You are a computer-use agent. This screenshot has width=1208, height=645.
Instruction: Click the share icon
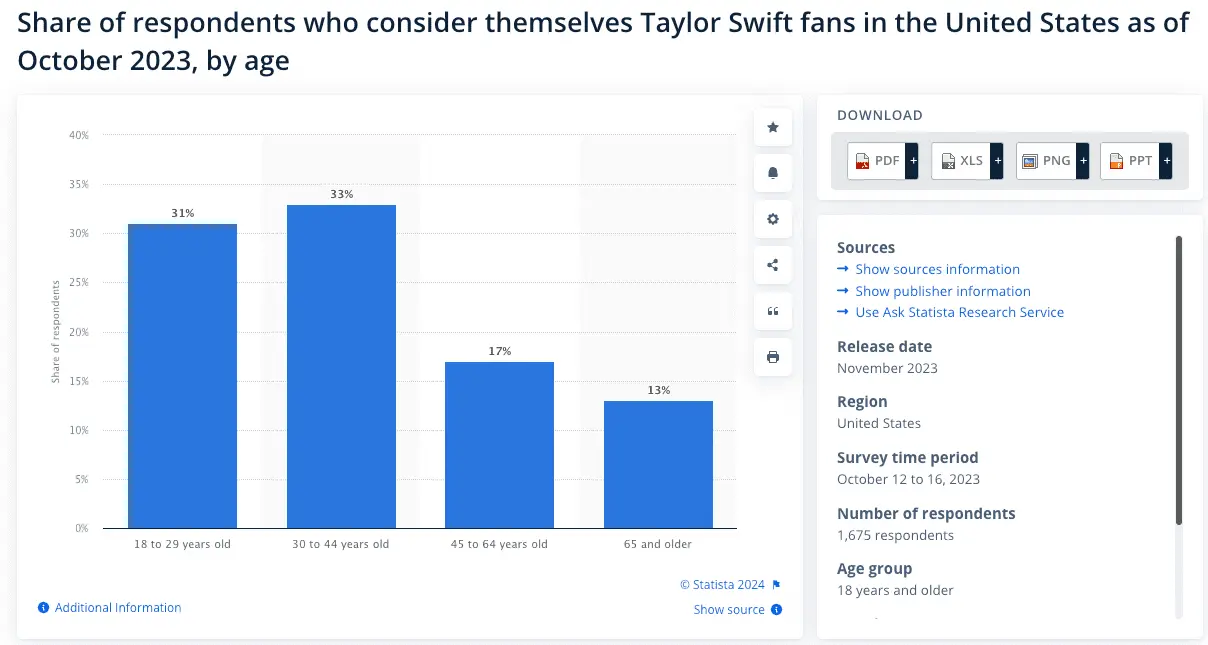(772, 265)
